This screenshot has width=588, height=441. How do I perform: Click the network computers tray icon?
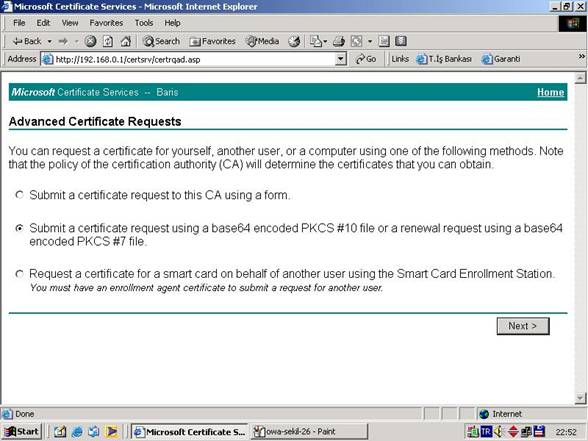(x=526, y=432)
